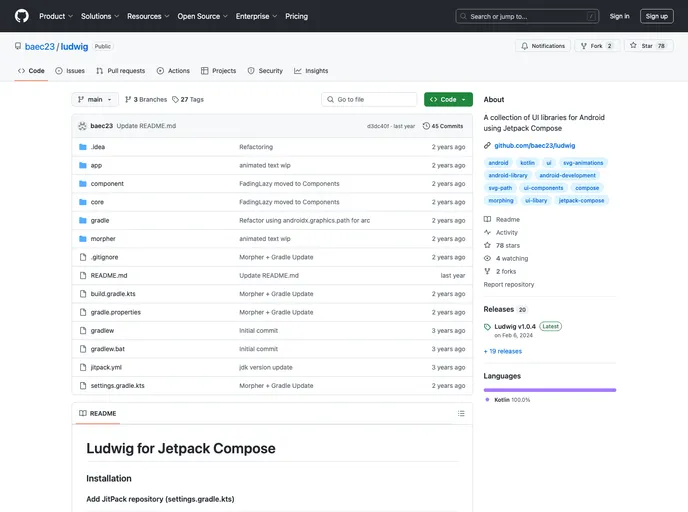Open the baec23 owner profile link
The height and width of the screenshot is (512, 688).
[39, 47]
